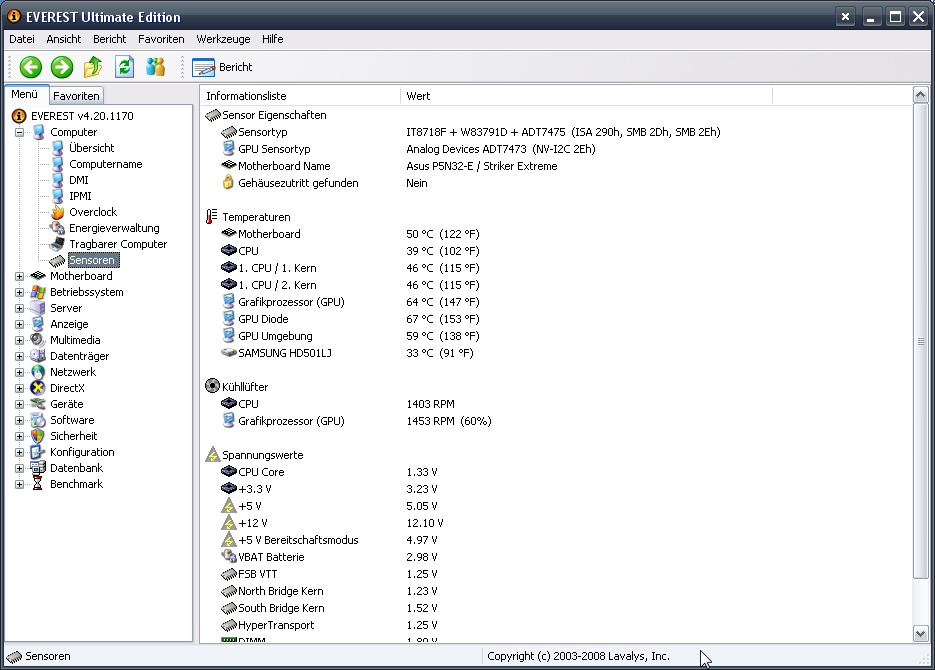Image resolution: width=935 pixels, height=670 pixels.
Task: Select DMI tree item
Action: (79, 180)
